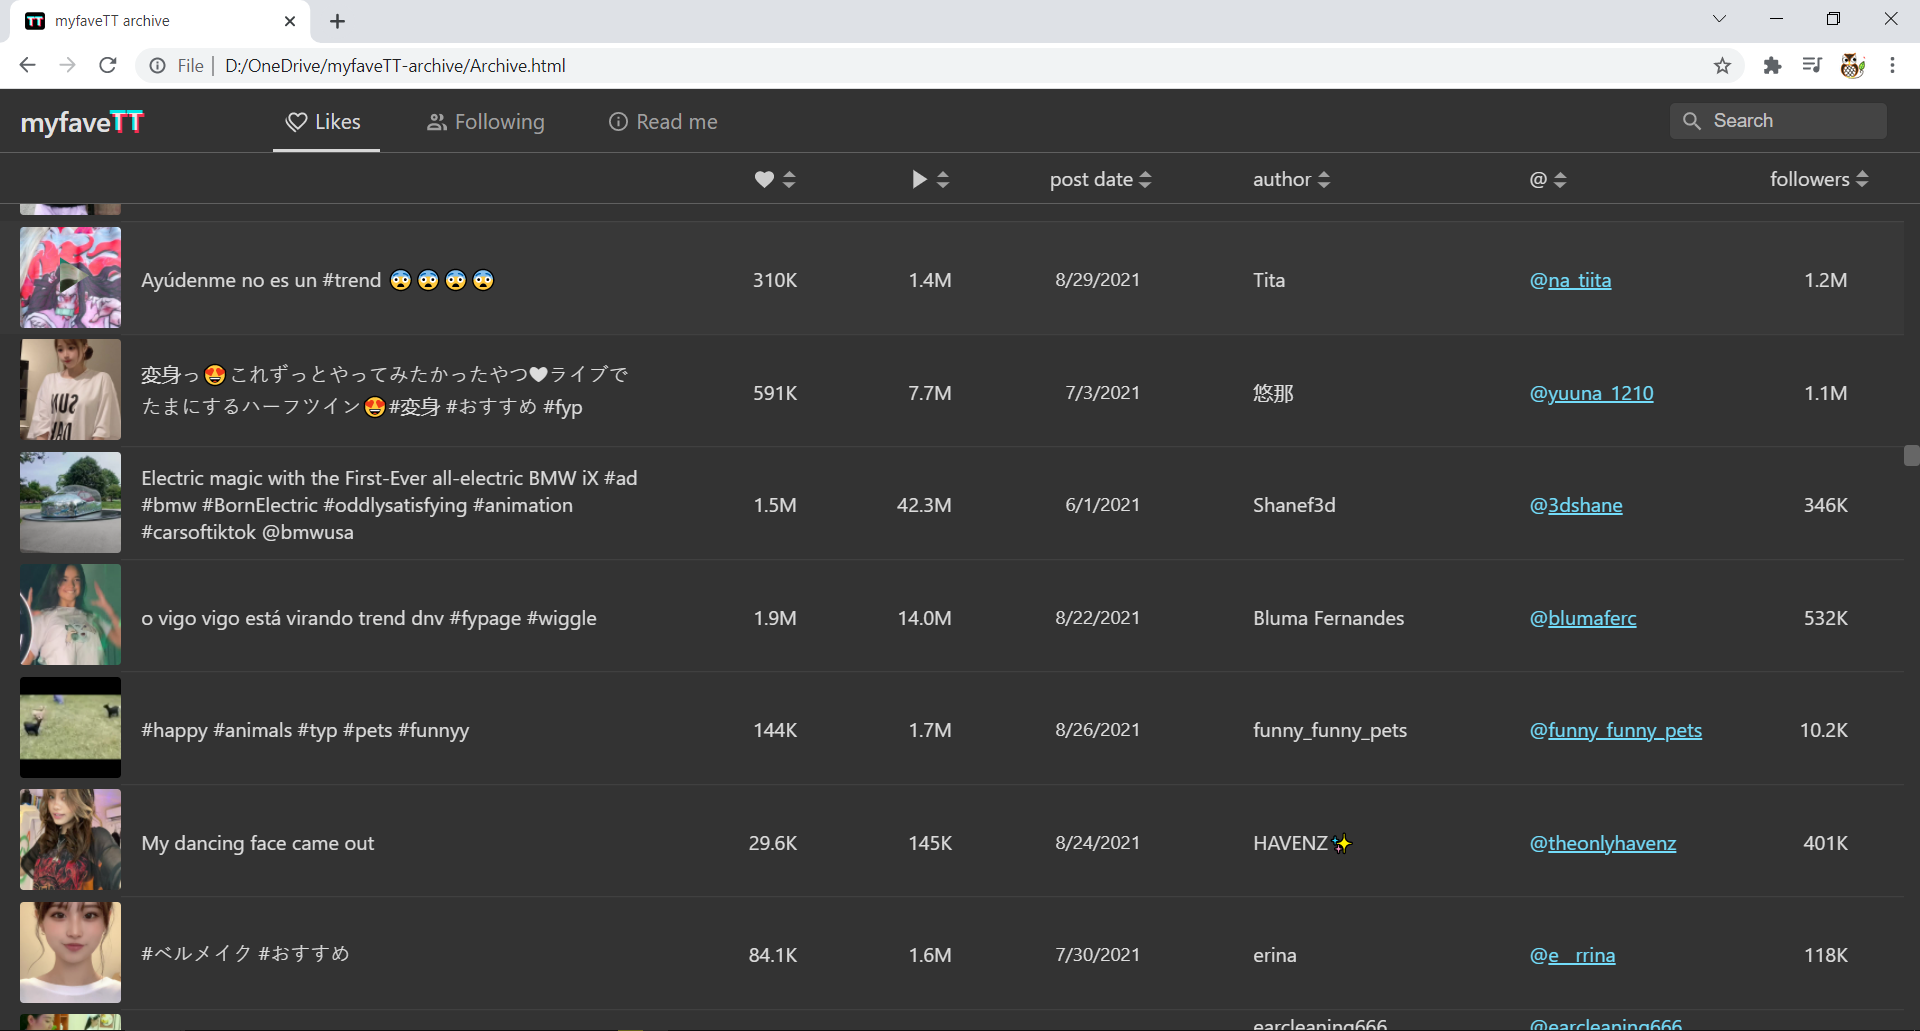Open the #happy #animals video thumbnail
The height and width of the screenshot is (1031, 1920).
[70, 727]
